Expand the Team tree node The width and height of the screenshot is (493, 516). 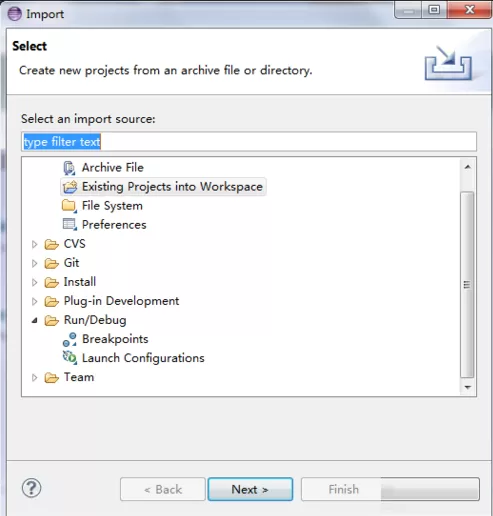click(x=34, y=378)
